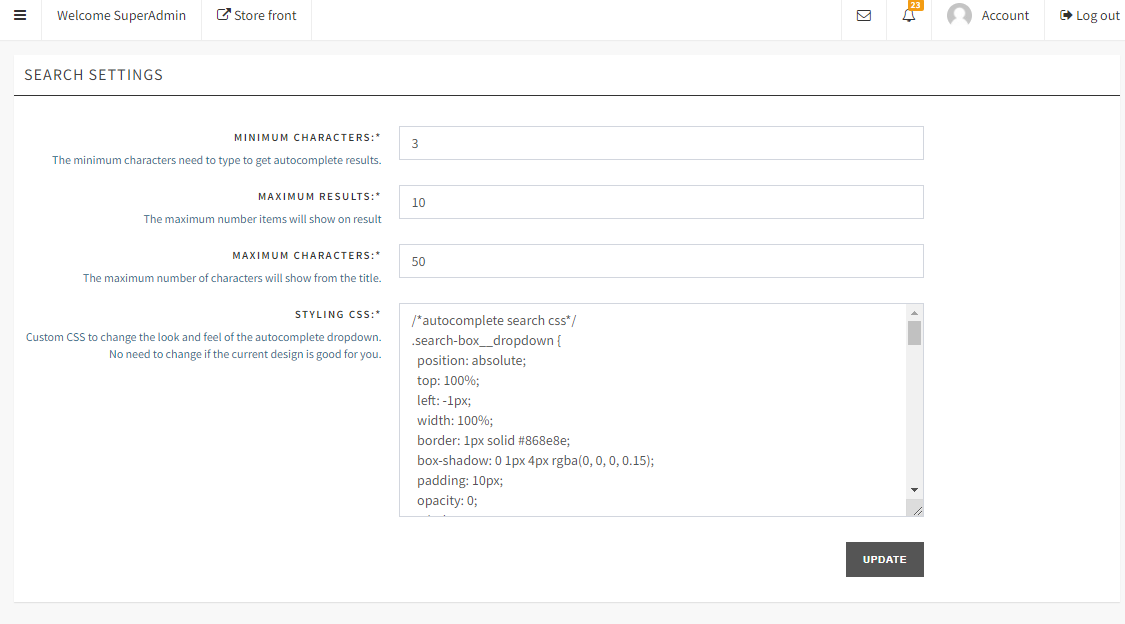Click the notification count badge

click(x=915, y=5)
